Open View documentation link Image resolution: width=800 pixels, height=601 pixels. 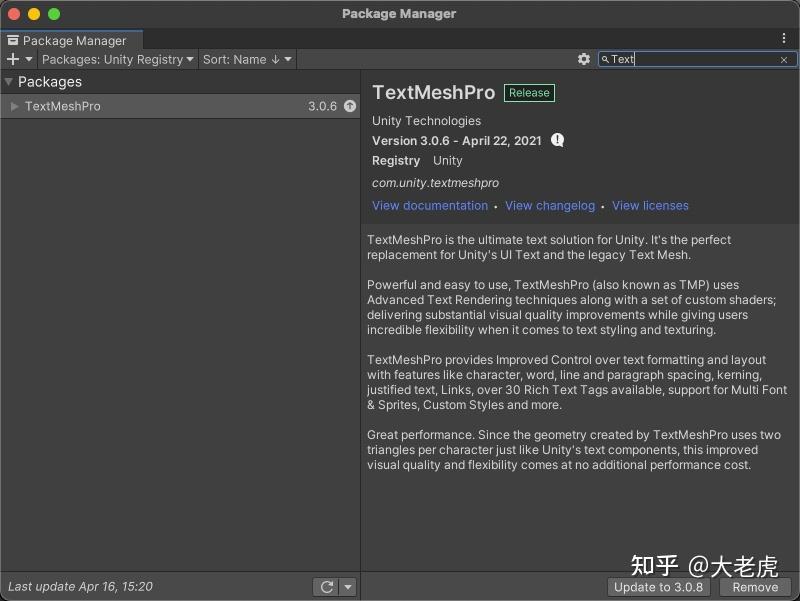coord(430,205)
